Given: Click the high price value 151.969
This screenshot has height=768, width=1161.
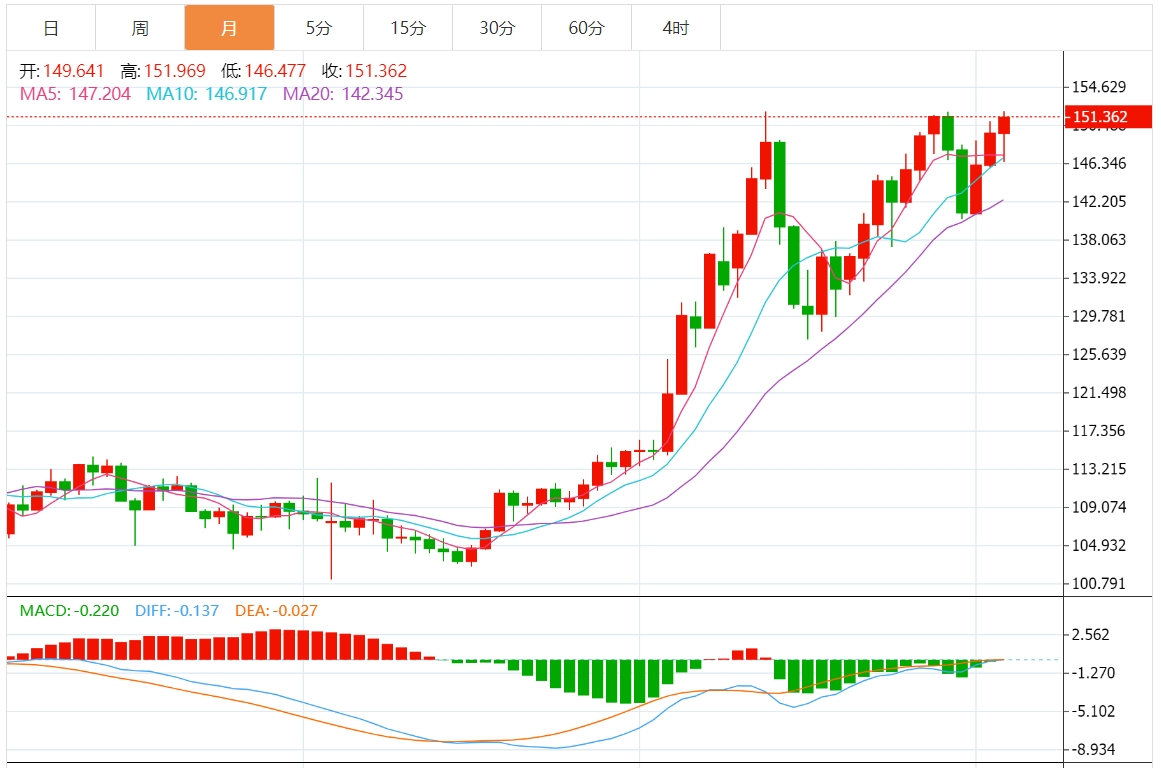Looking at the screenshot, I should [x=175, y=71].
